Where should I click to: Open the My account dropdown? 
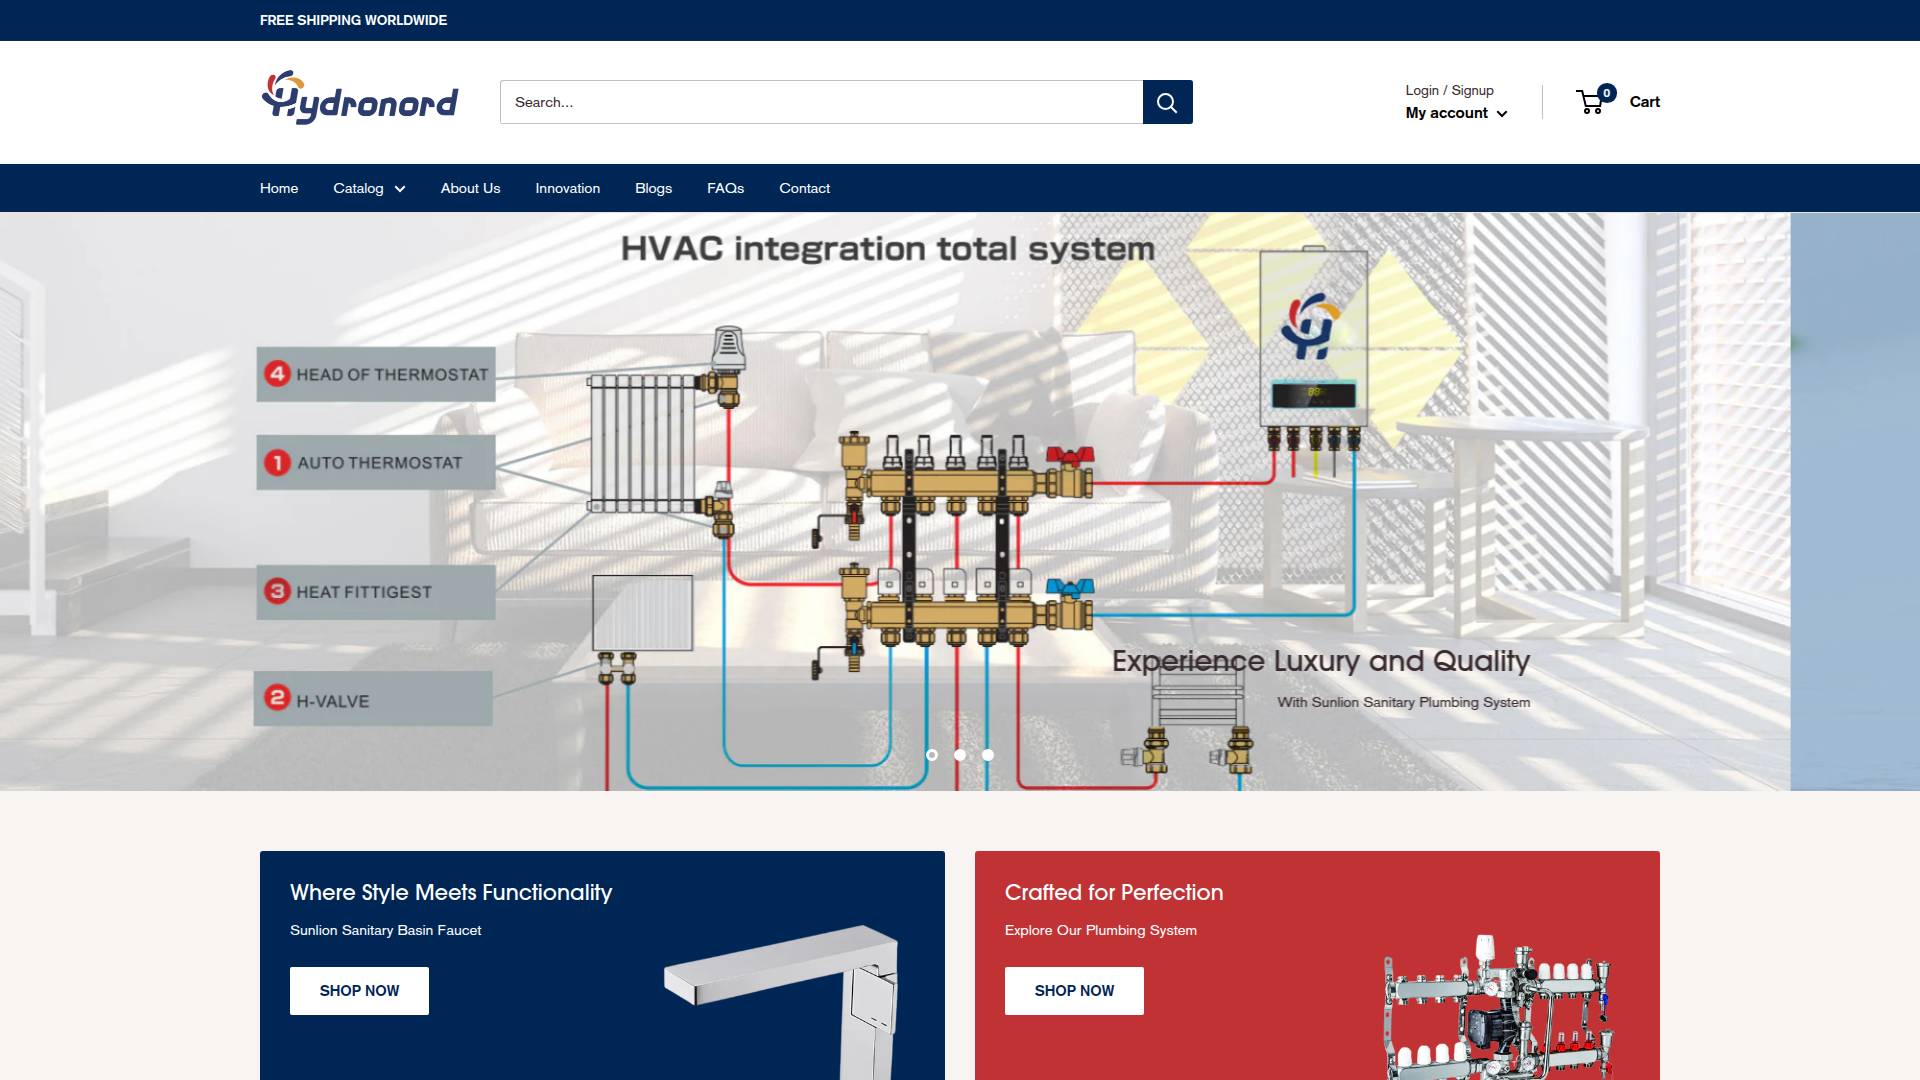coord(1446,113)
